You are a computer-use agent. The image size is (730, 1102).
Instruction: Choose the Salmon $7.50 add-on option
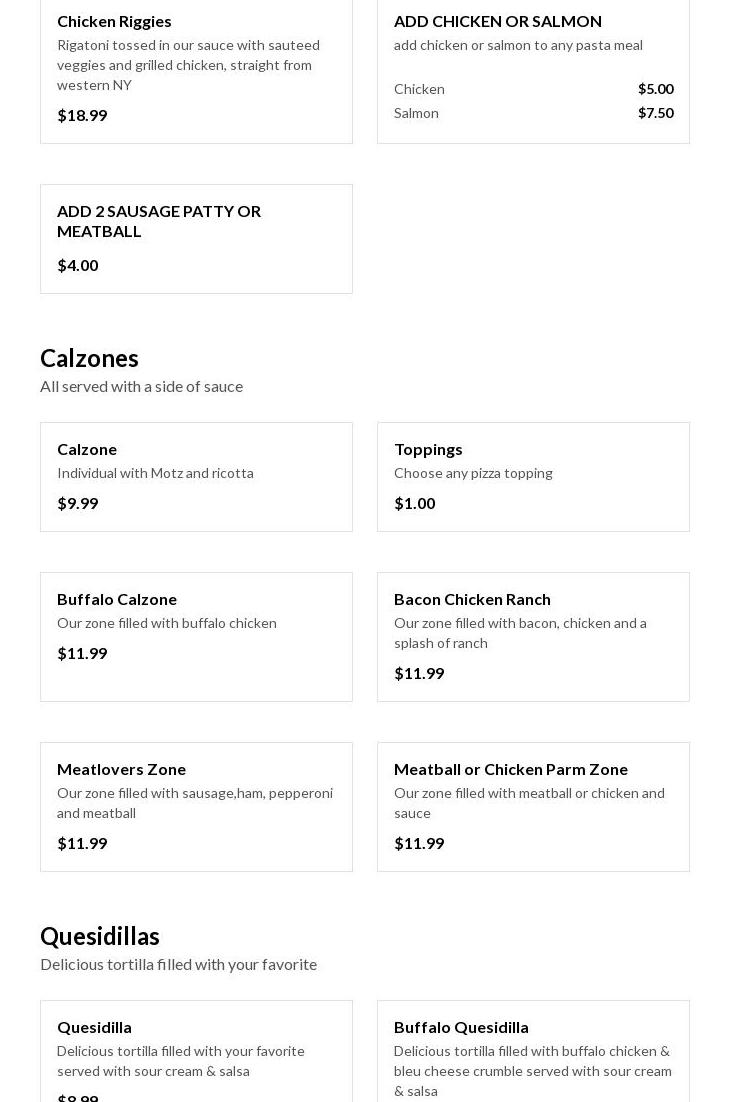point(533,113)
